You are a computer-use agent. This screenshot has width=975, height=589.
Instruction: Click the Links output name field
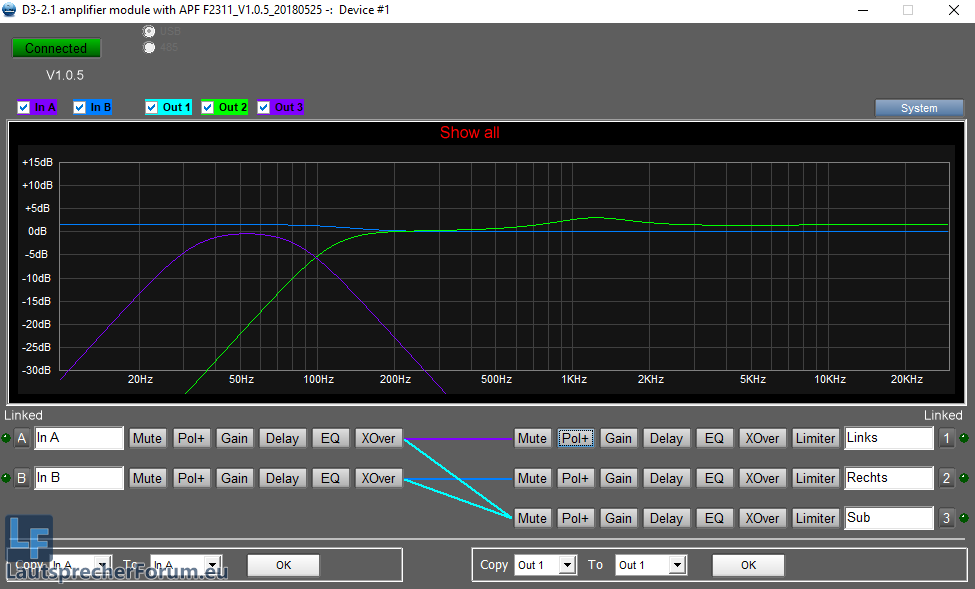888,438
